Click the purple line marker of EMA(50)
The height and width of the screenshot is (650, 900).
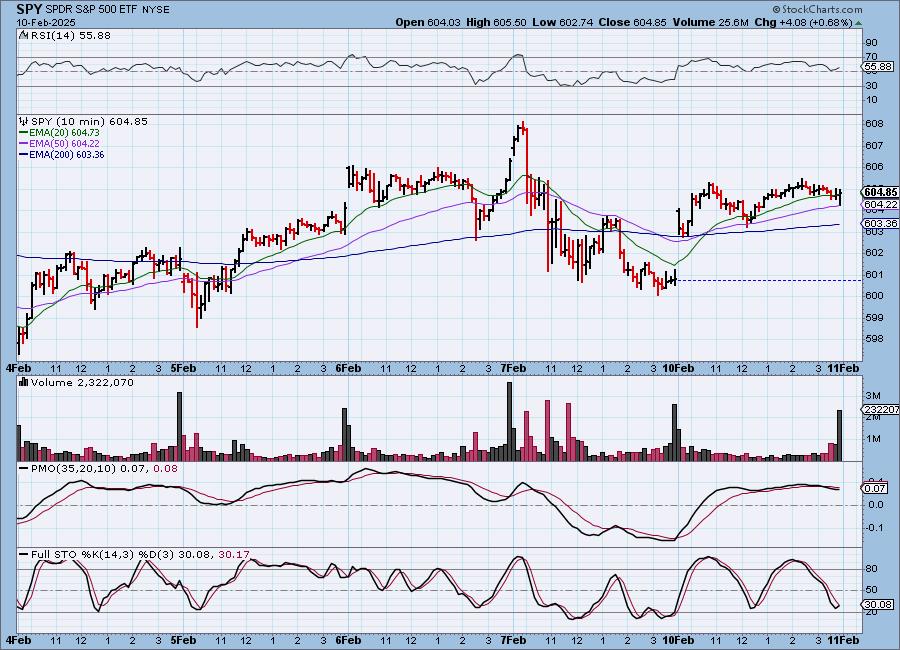click(24, 144)
